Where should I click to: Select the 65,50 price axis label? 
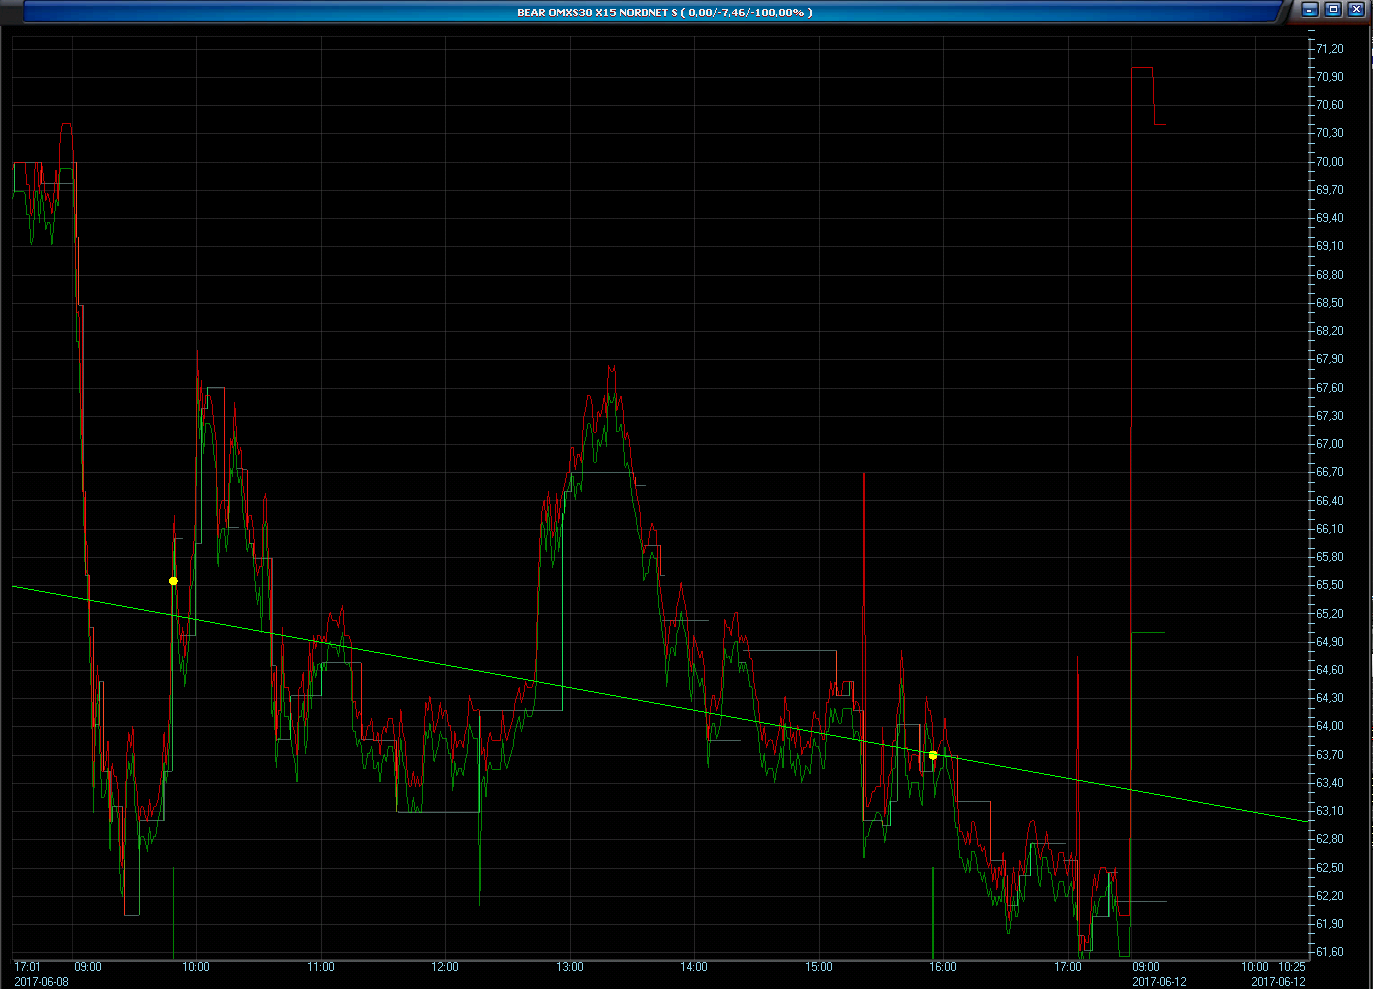coord(1329,585)
